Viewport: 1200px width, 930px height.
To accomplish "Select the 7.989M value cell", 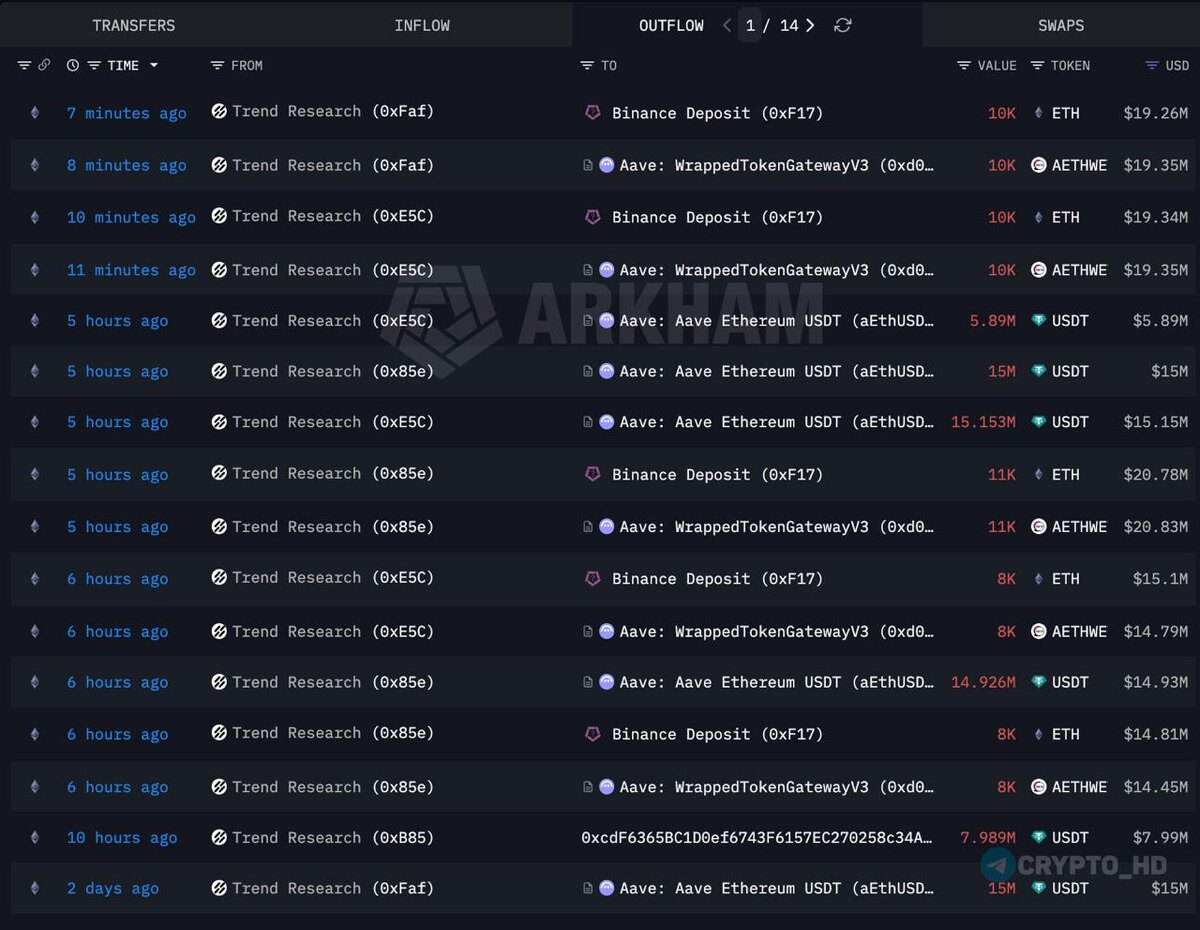I will click(x=988, y=838).
